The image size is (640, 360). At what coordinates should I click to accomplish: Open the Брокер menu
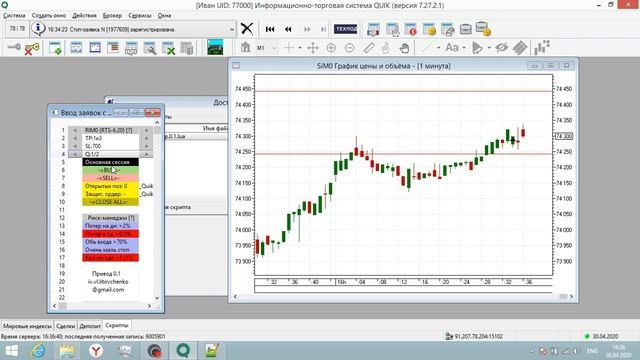pos(112,16)
